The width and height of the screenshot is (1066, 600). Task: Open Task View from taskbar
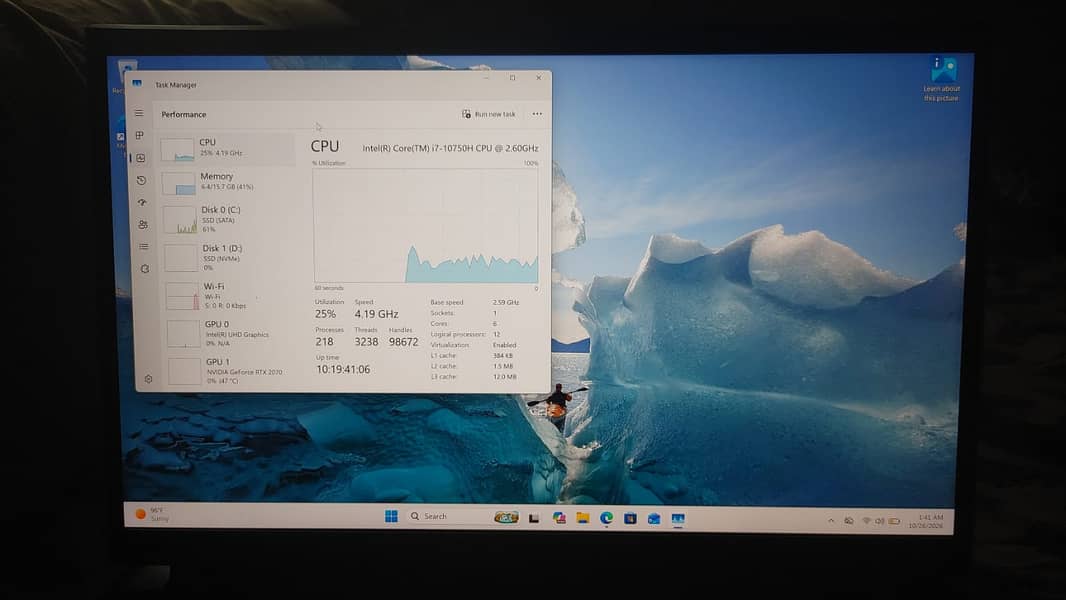pos(534,518)
